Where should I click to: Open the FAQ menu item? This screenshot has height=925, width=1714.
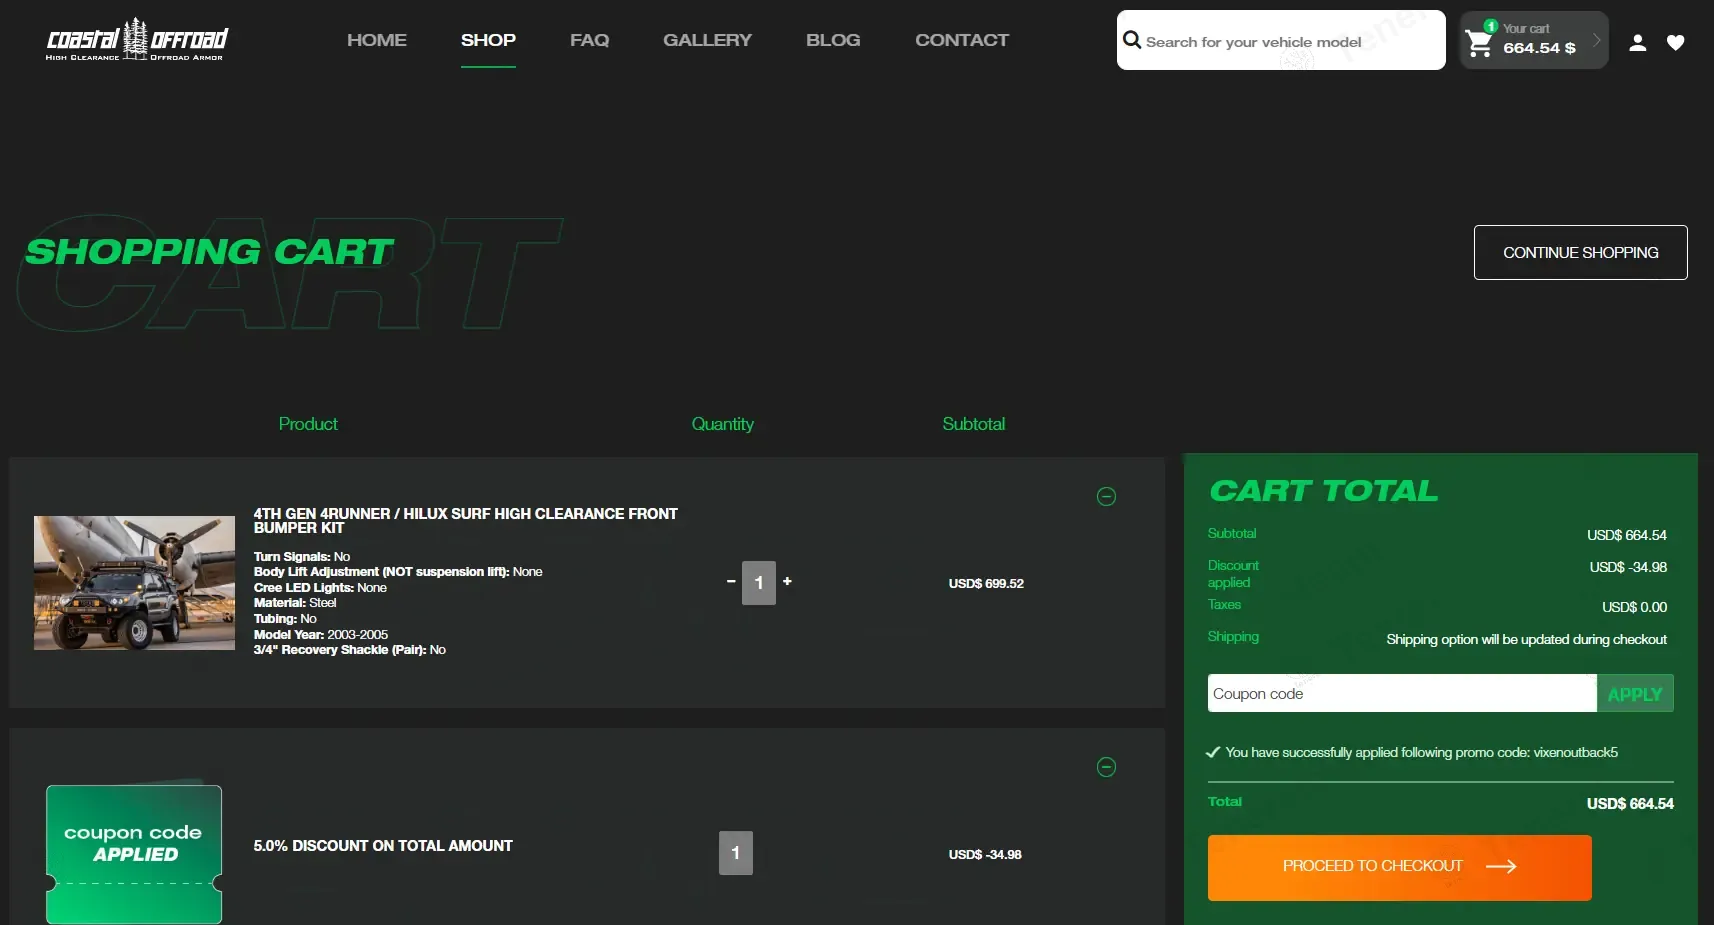tap(589, 40)
